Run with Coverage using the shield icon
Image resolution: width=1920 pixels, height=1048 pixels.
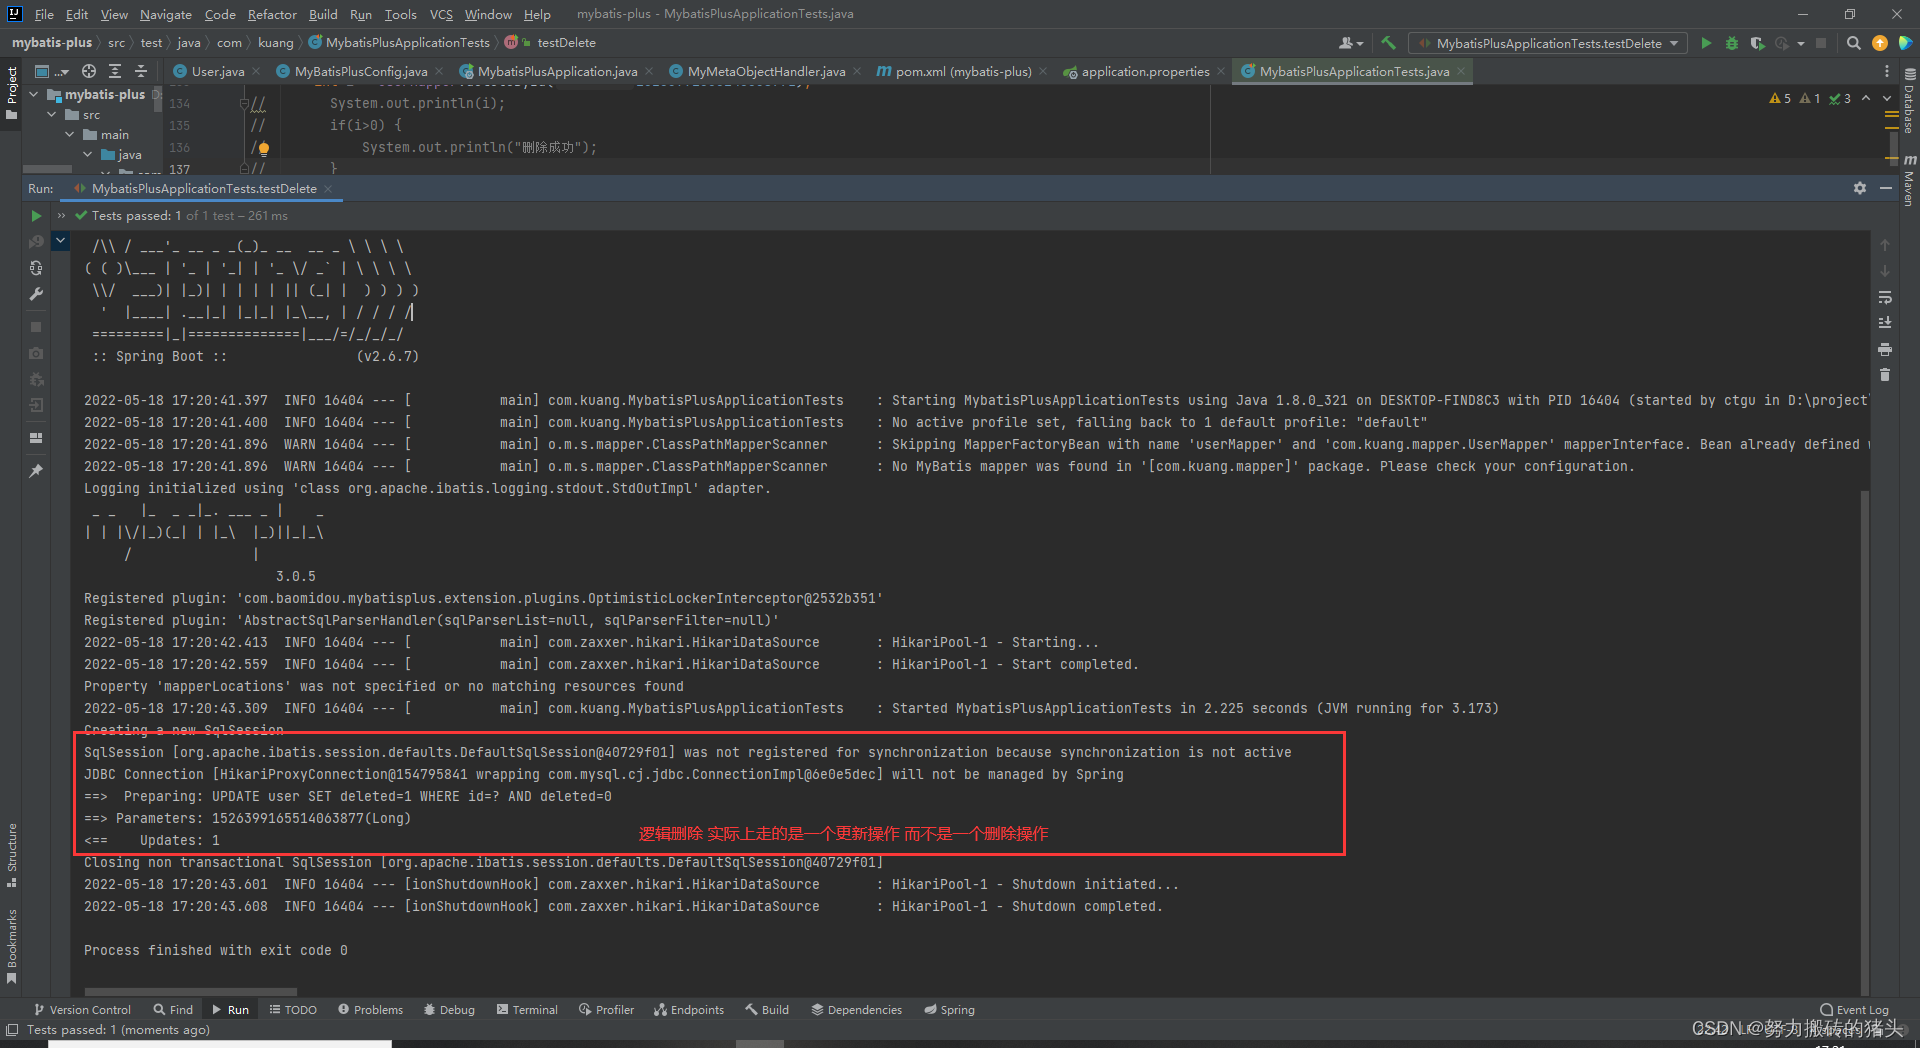pyautogui.click(x=1757, y=43)
